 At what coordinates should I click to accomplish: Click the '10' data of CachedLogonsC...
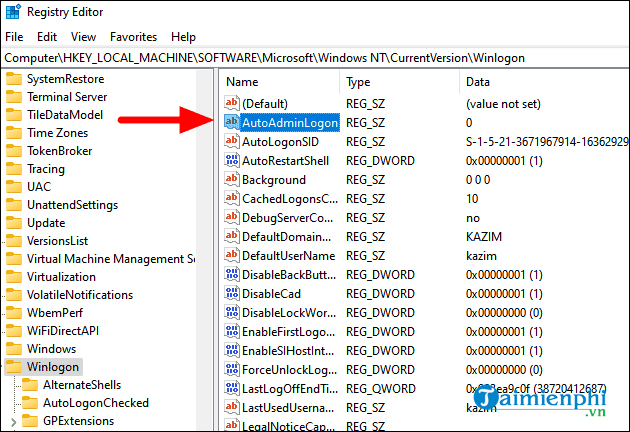[472, 199]
